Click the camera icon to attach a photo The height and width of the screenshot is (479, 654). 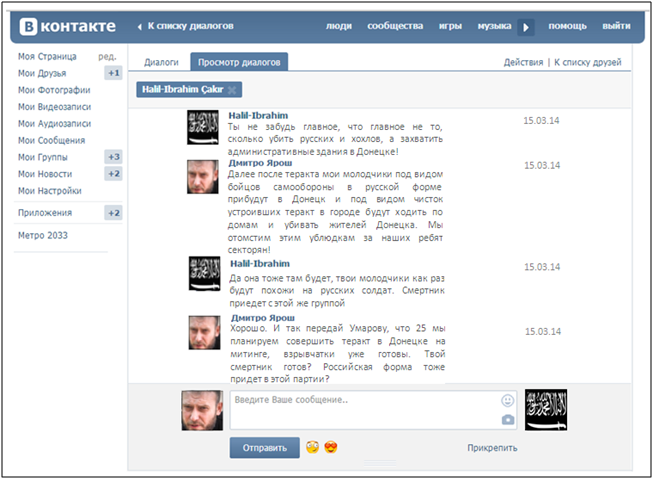[508, 419]
